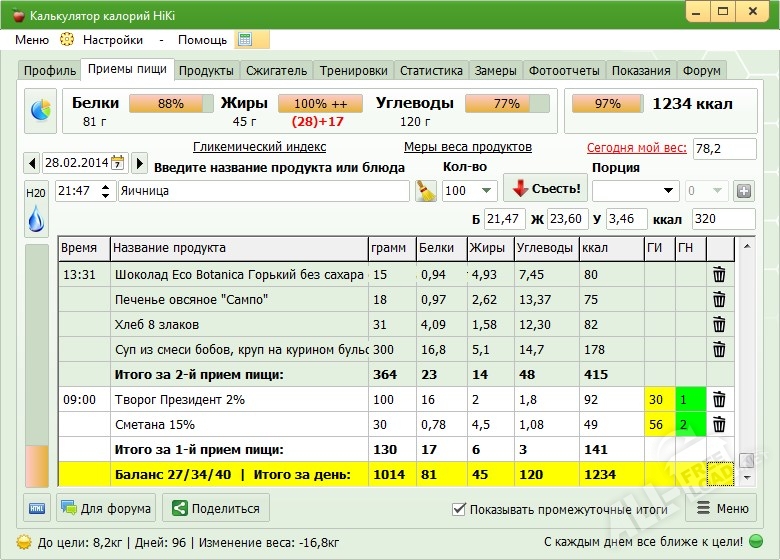
Task: Click the calculator icon in the menu bar
Action: point(245,40)
